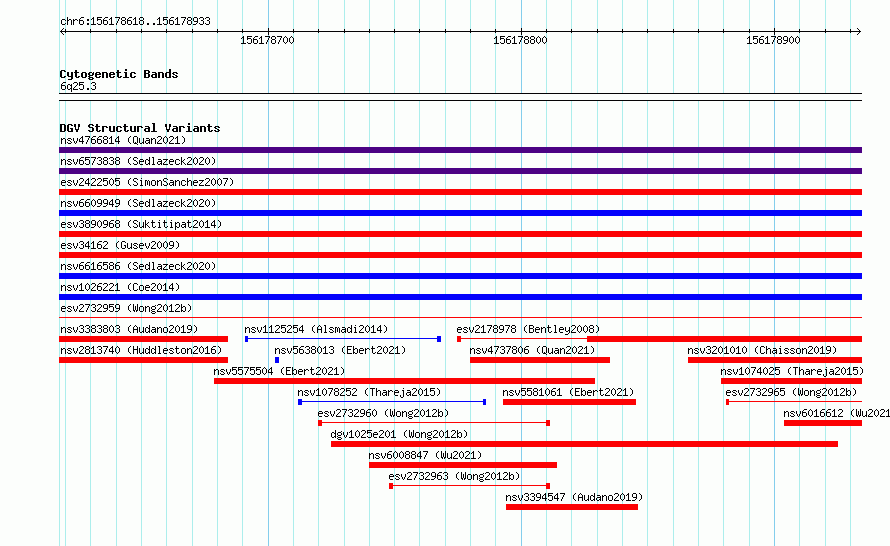890x546 pixels.
Task: Click the red nsv4737806 variant bar
Action: click(540, 360)
